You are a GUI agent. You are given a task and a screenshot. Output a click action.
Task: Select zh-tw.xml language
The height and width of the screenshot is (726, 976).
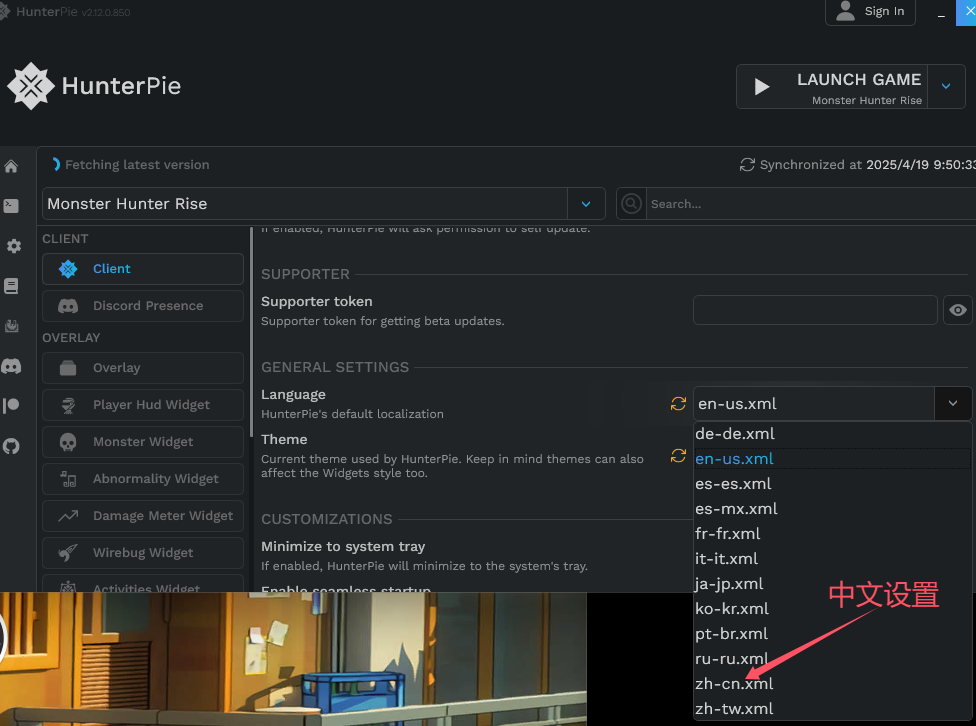point(832,709)
